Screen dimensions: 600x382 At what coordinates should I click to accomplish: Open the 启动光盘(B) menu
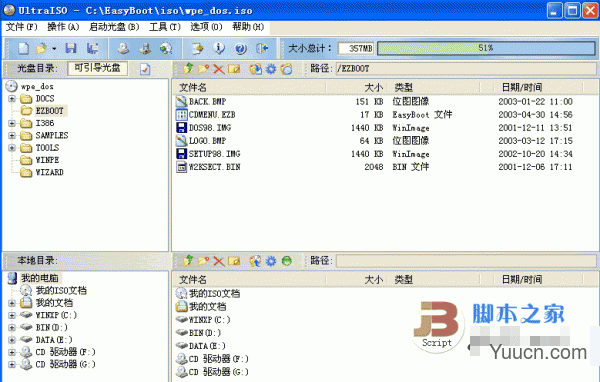click(x=114, y=27)
